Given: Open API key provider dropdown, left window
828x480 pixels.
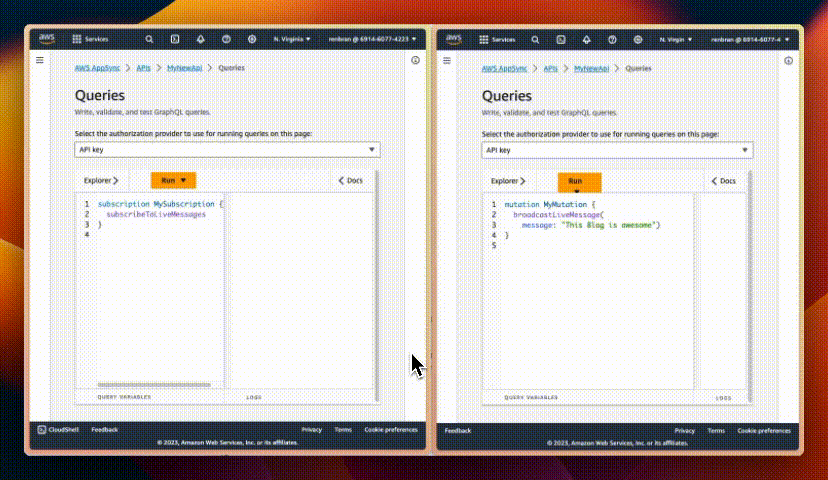Looking at the screenshot, I should click(x=227, y=150).
